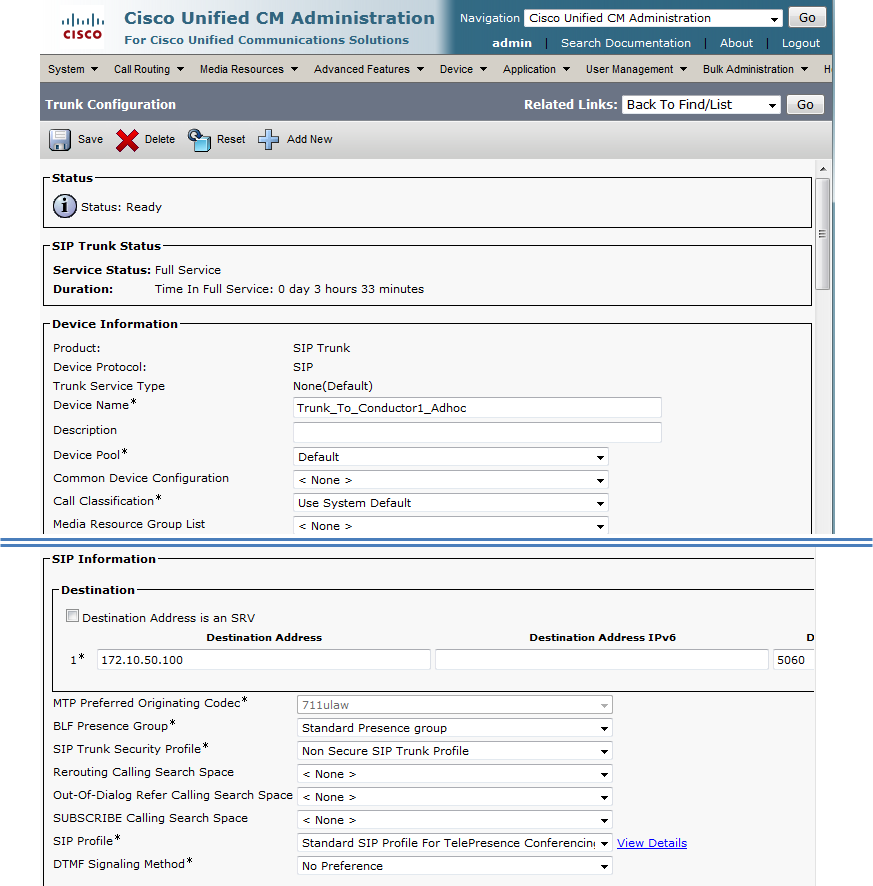This screenshot has height=886, width=873.
Task: Click the Save text button
Action: [x=90, y=140]
